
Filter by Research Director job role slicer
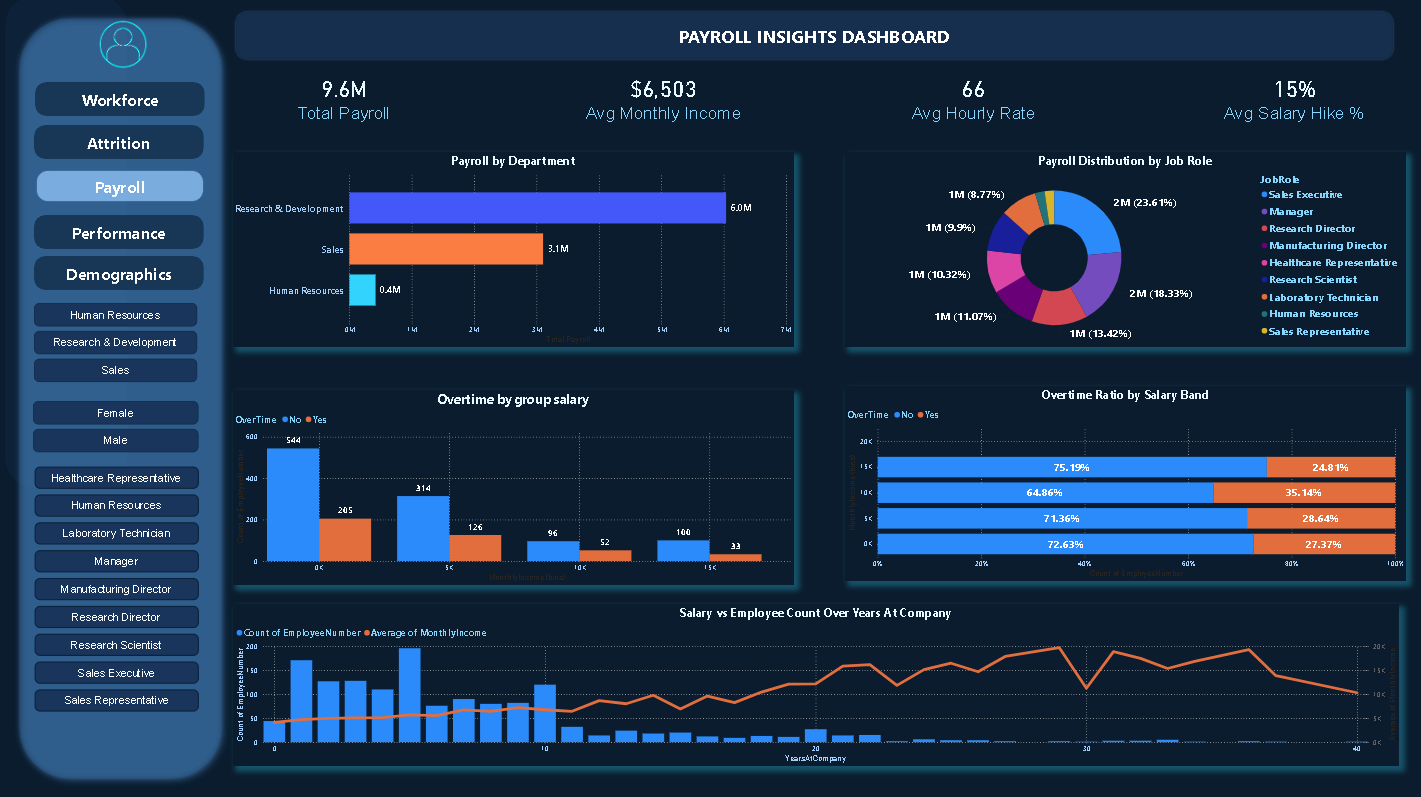pos(116,617)
